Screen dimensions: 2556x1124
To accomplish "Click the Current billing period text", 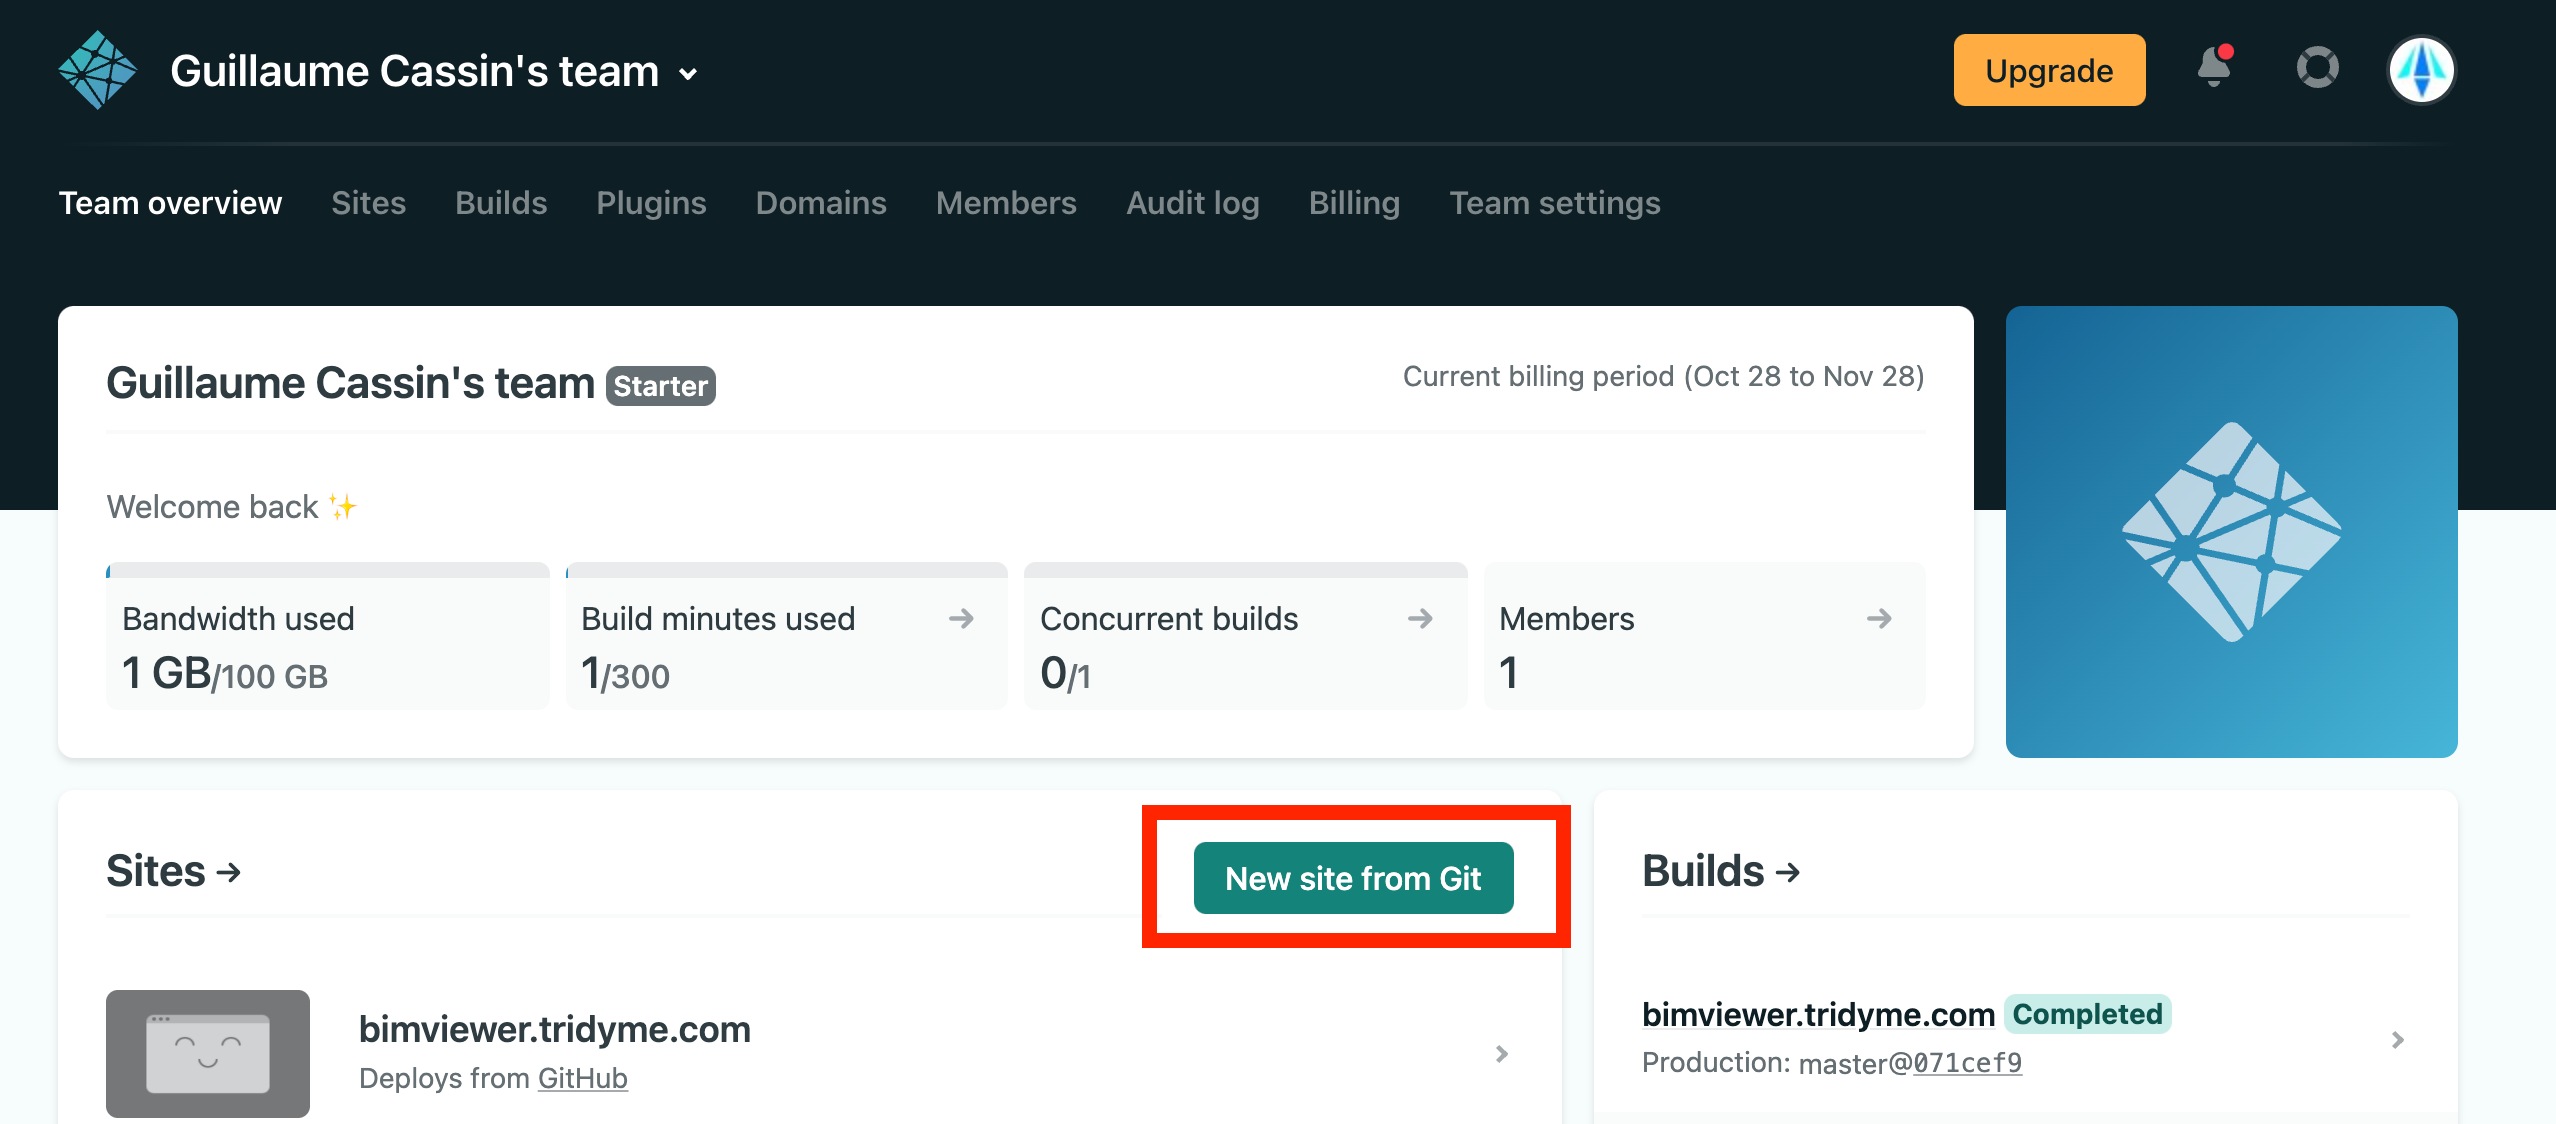I will tap(1663, 376).
